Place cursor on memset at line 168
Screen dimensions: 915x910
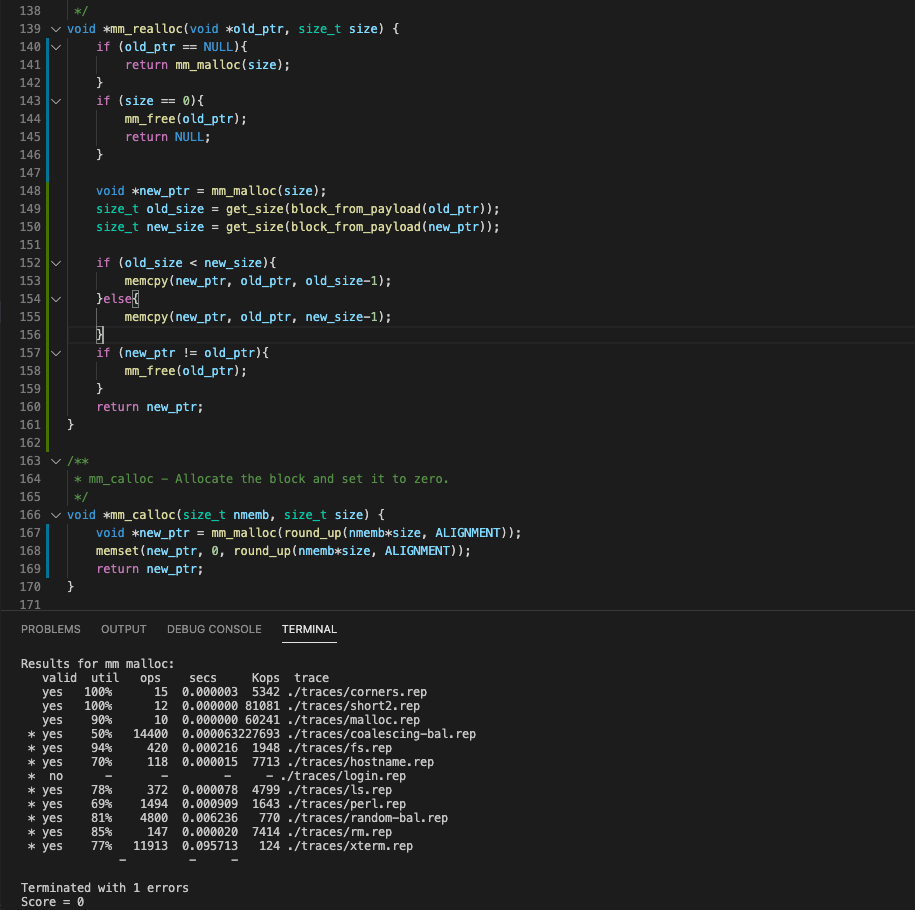click(x=117, y=551)
